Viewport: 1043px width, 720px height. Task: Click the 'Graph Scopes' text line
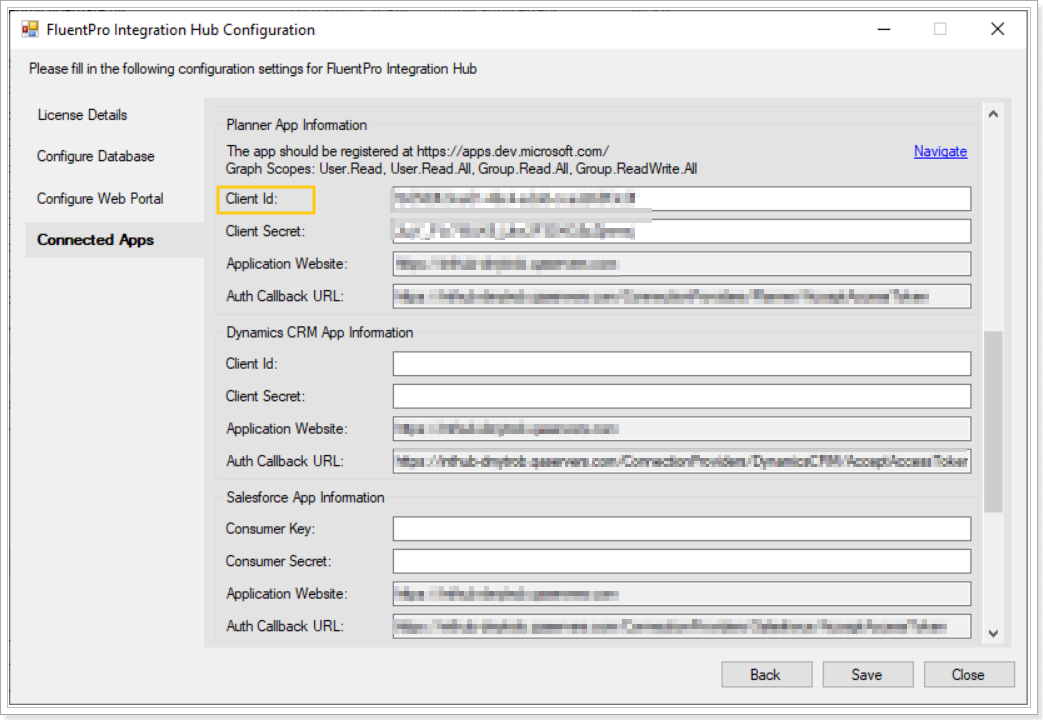(461, 169)
